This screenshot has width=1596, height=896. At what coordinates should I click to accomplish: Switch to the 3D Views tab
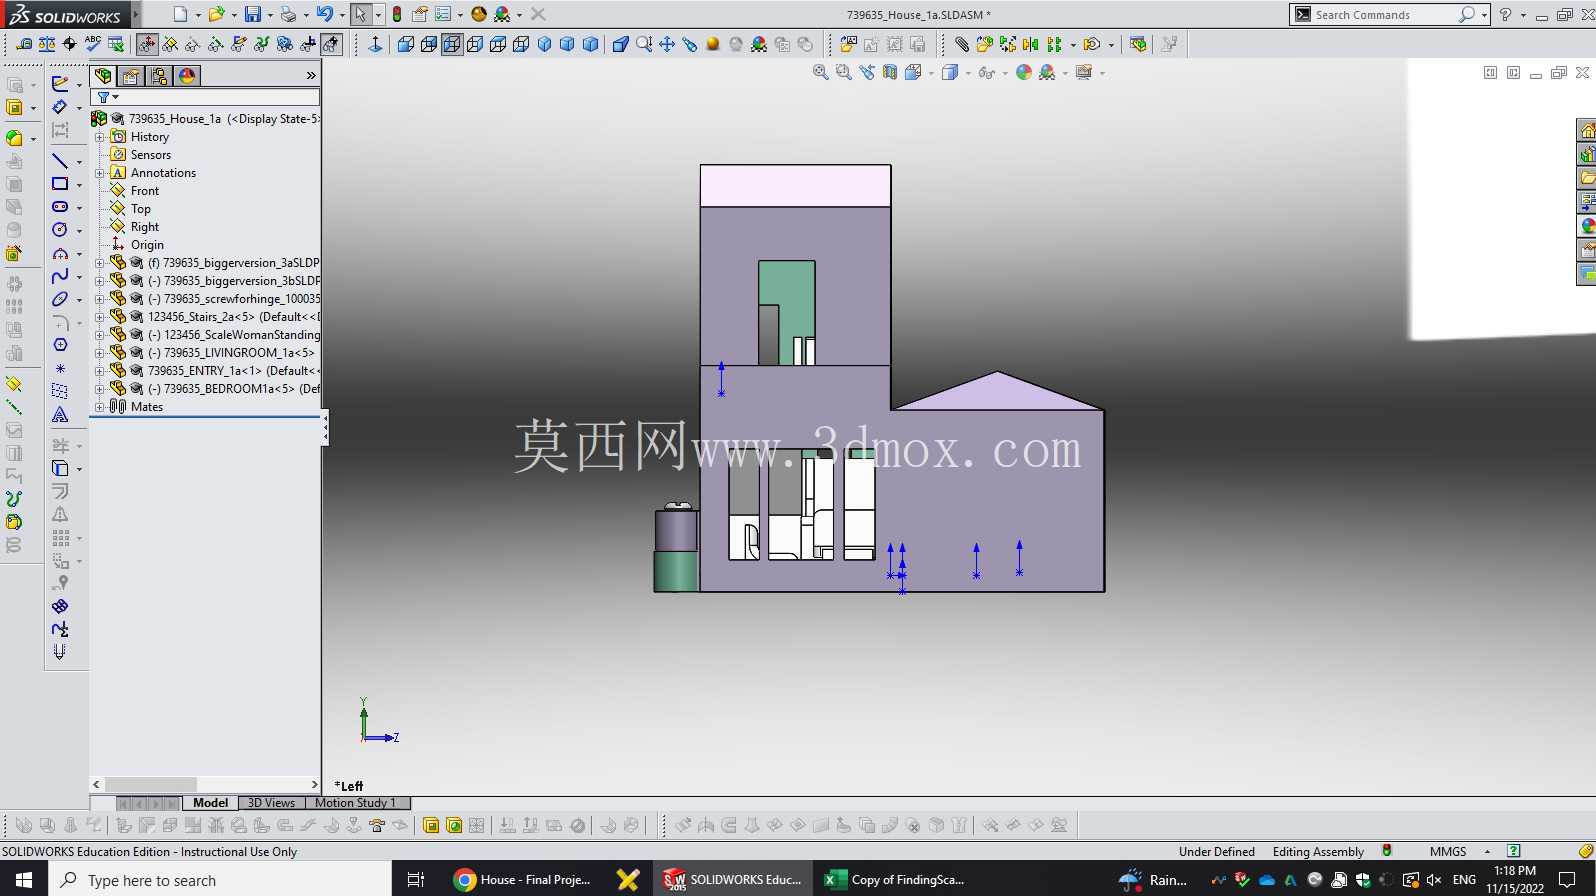click(271, 803)
